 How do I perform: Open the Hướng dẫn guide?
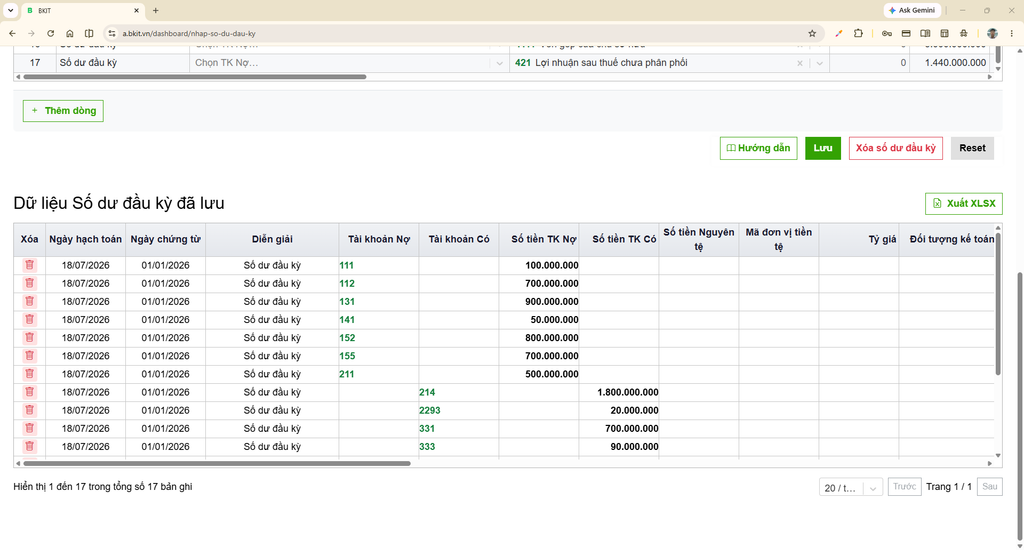(758, 148)
